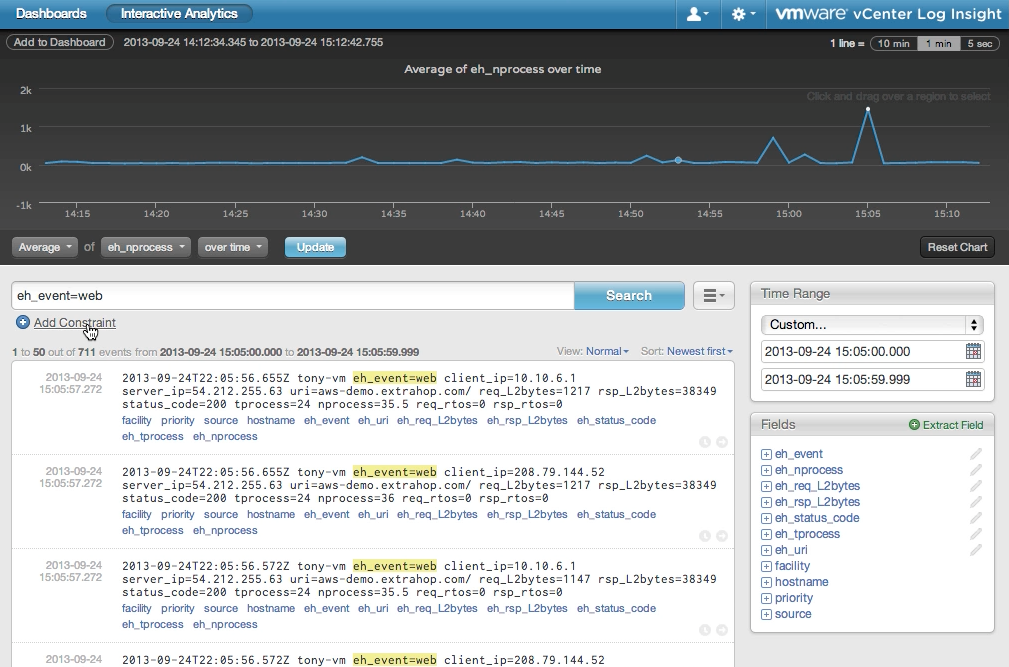The height and width of the screenshot is (667, 1009).
Task: Click the Search button
Action: 629,295
